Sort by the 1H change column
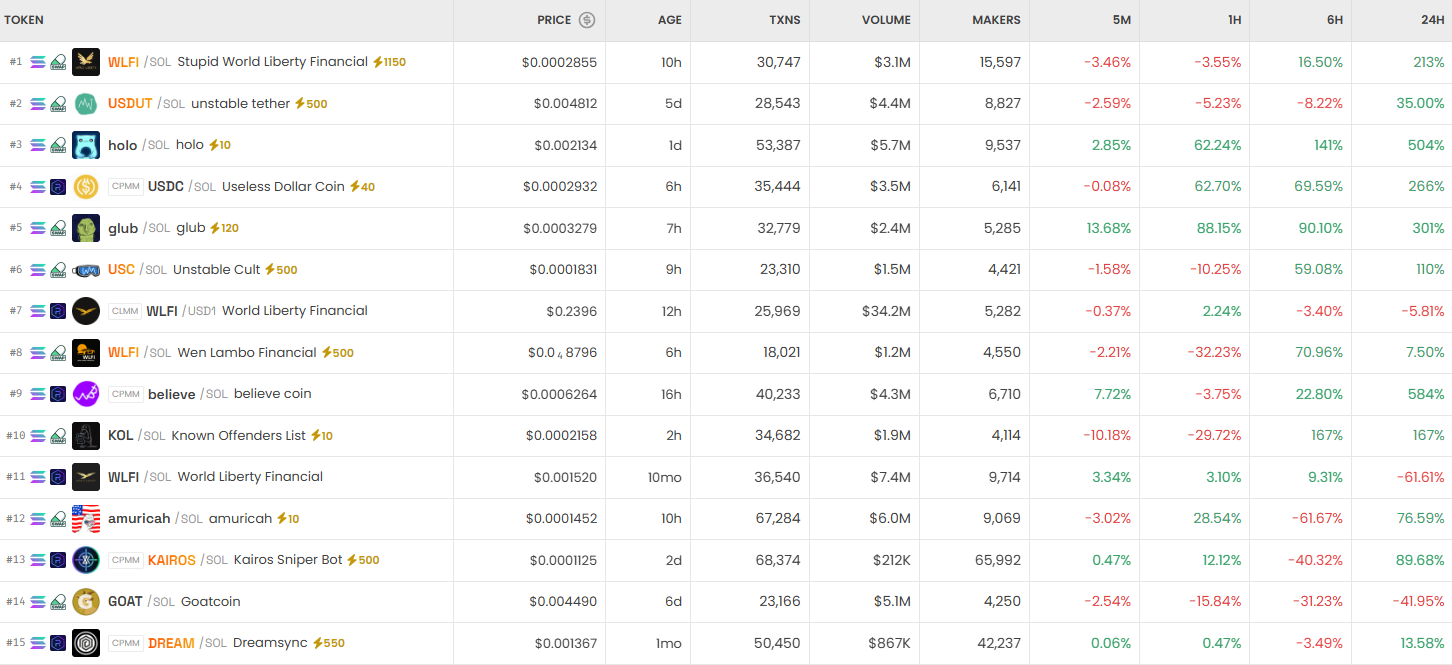The width and height of the screenshot is (1452, 665). click(x=1233, y=20)
